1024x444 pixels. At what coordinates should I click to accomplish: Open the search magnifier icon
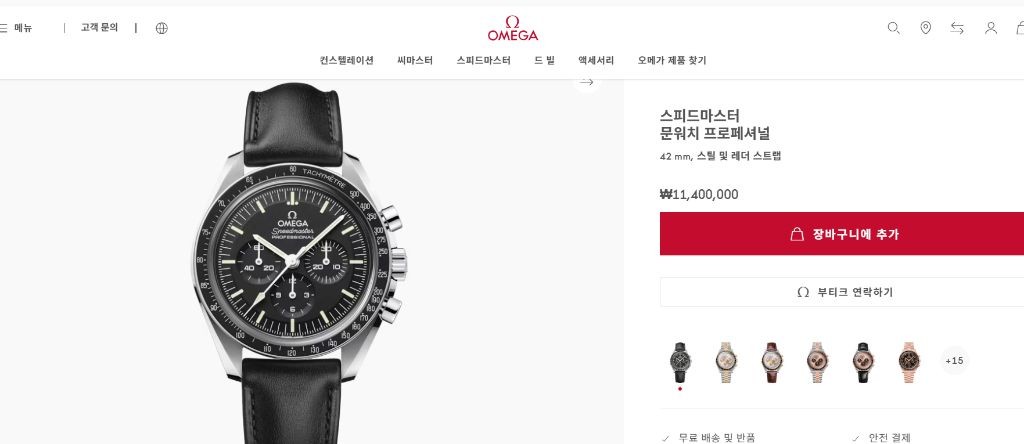pyautogui.click(x=893, y=28)
